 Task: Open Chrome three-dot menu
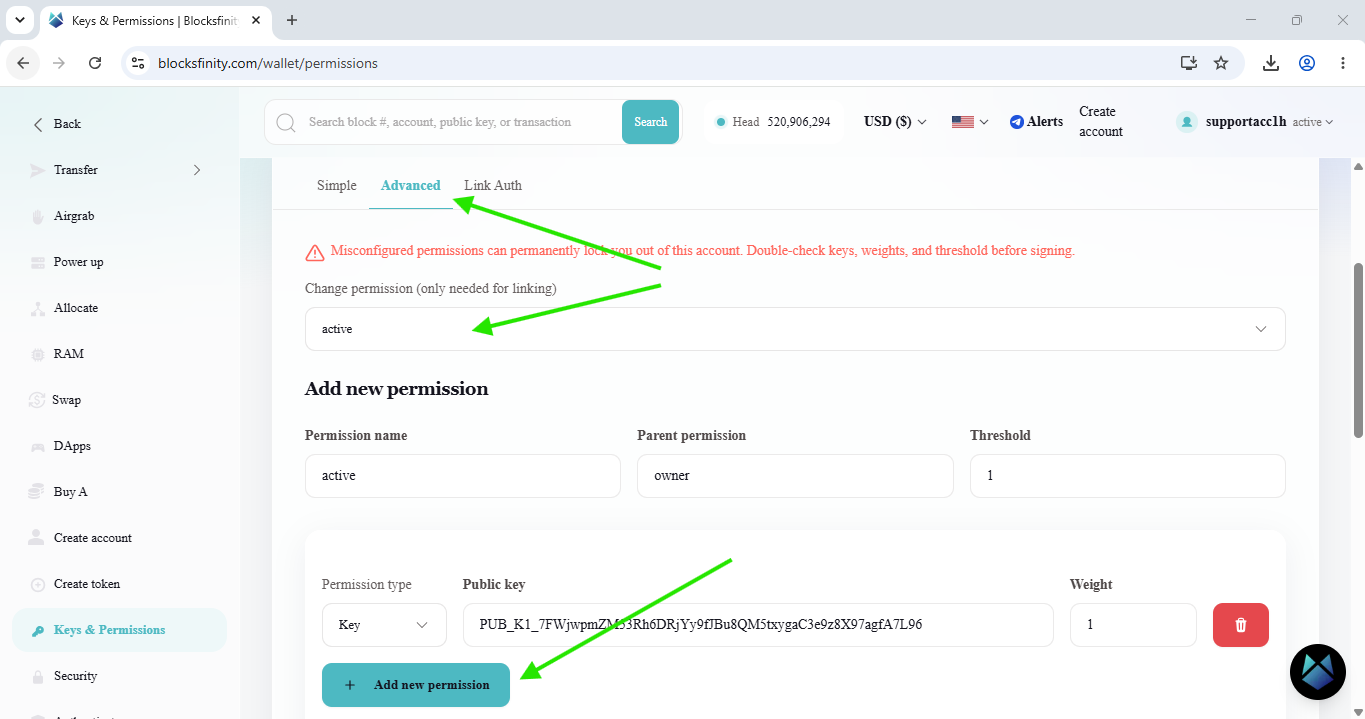click(1342, 63)
